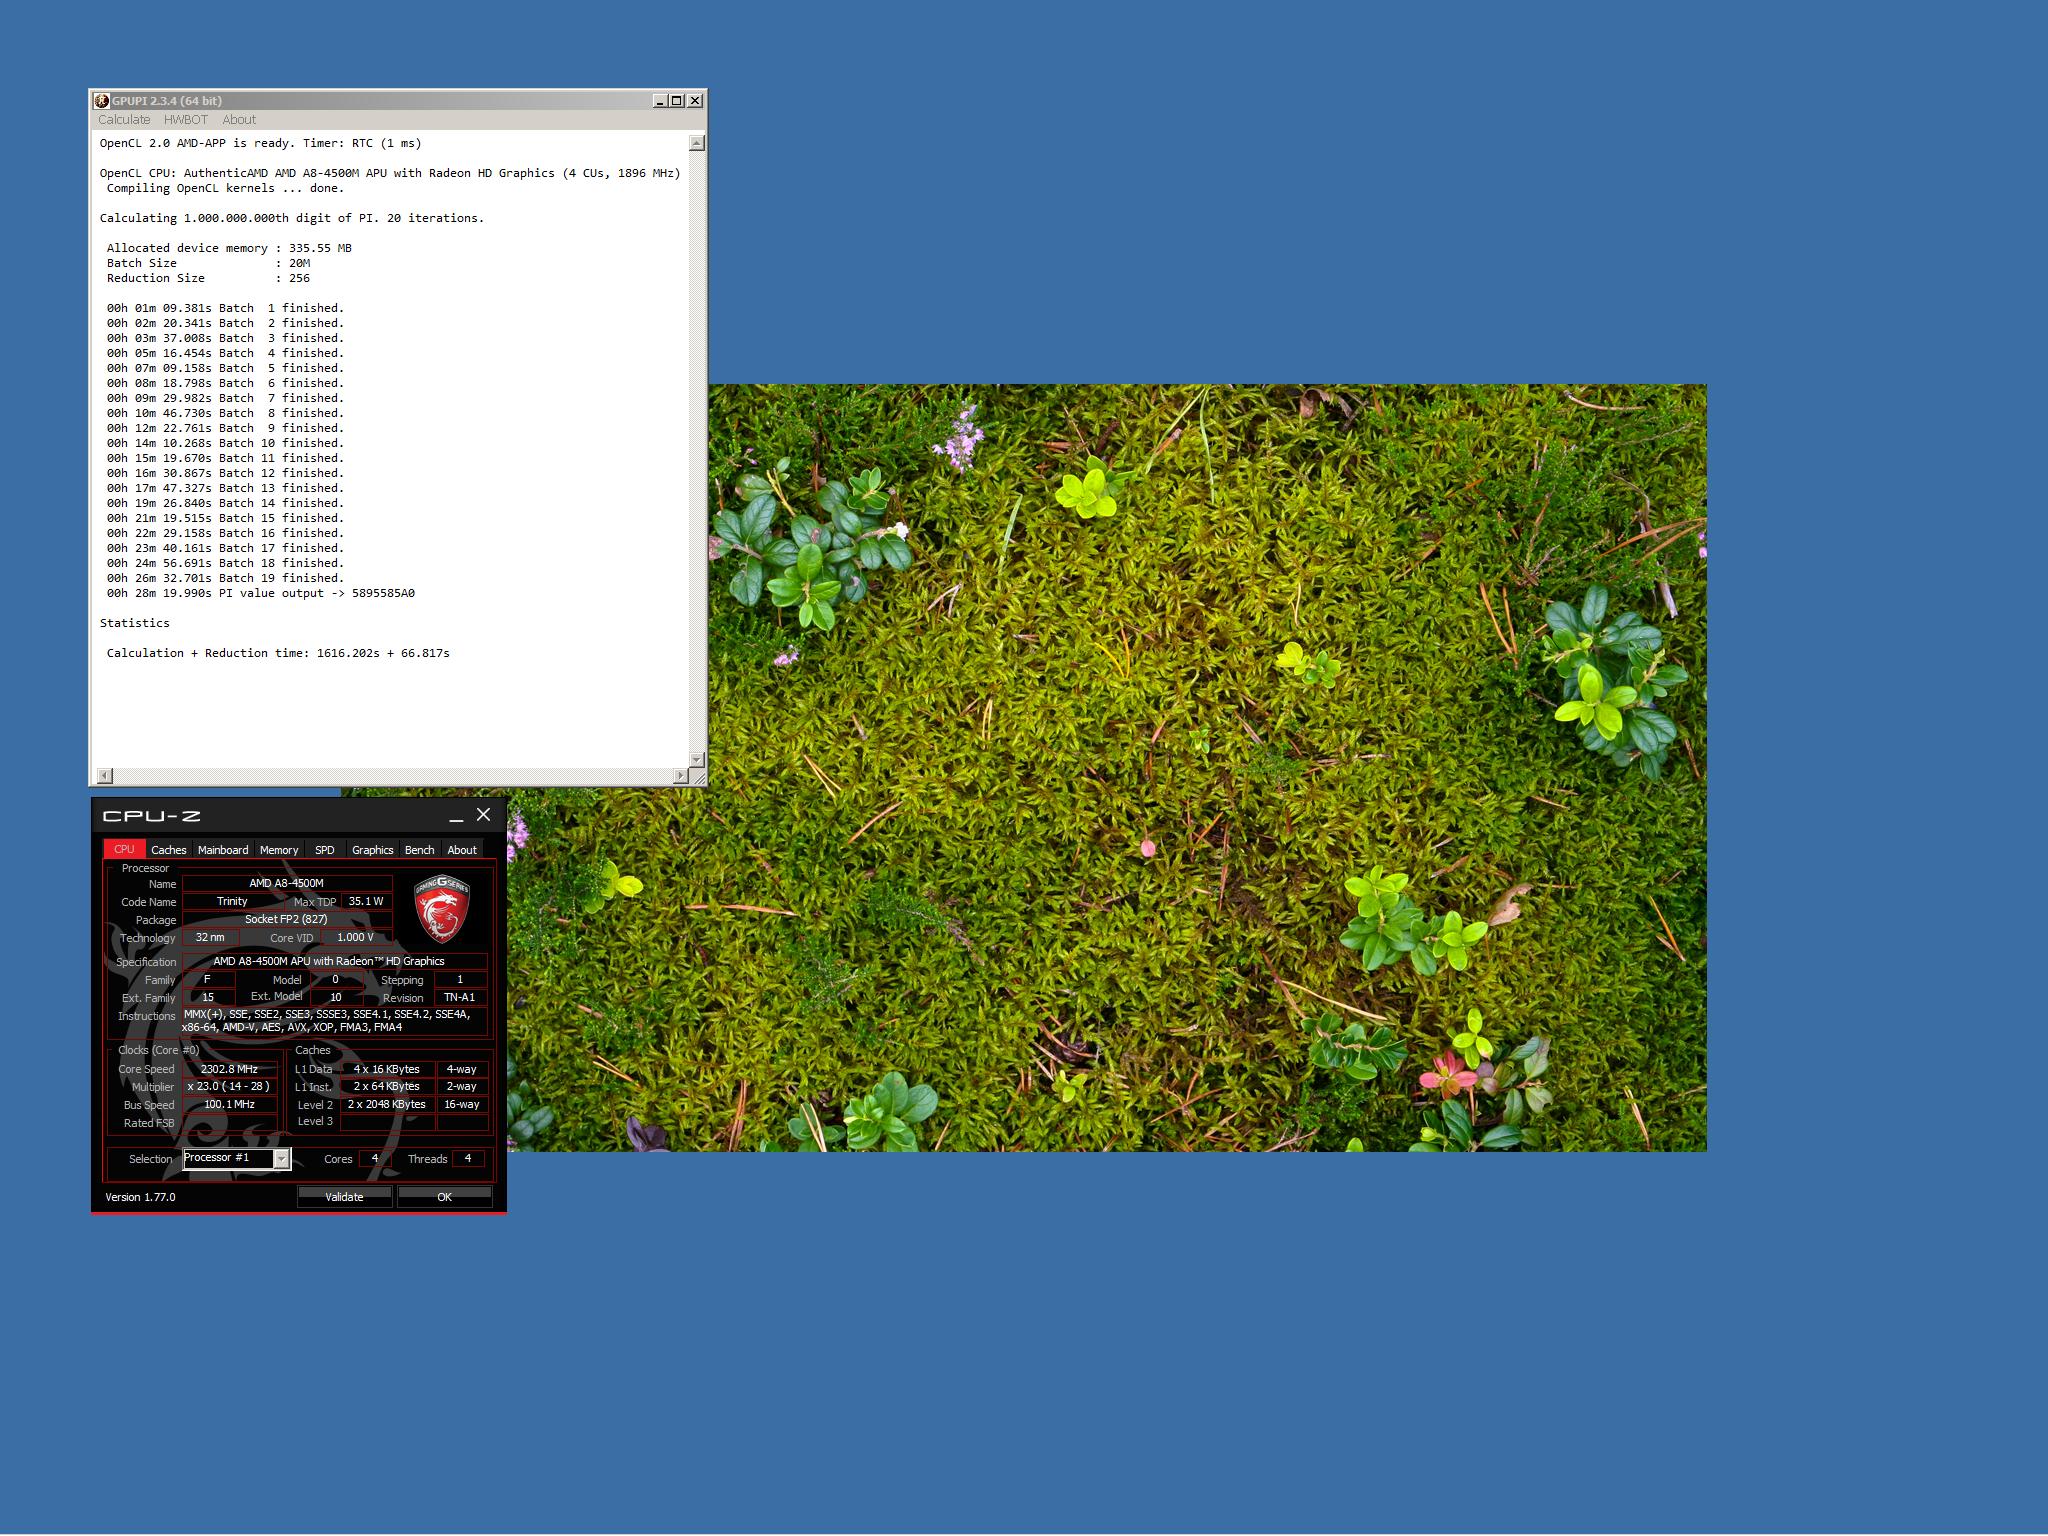Click the Revision value TN-A1

pyautogui.click(x=460, y=997)
